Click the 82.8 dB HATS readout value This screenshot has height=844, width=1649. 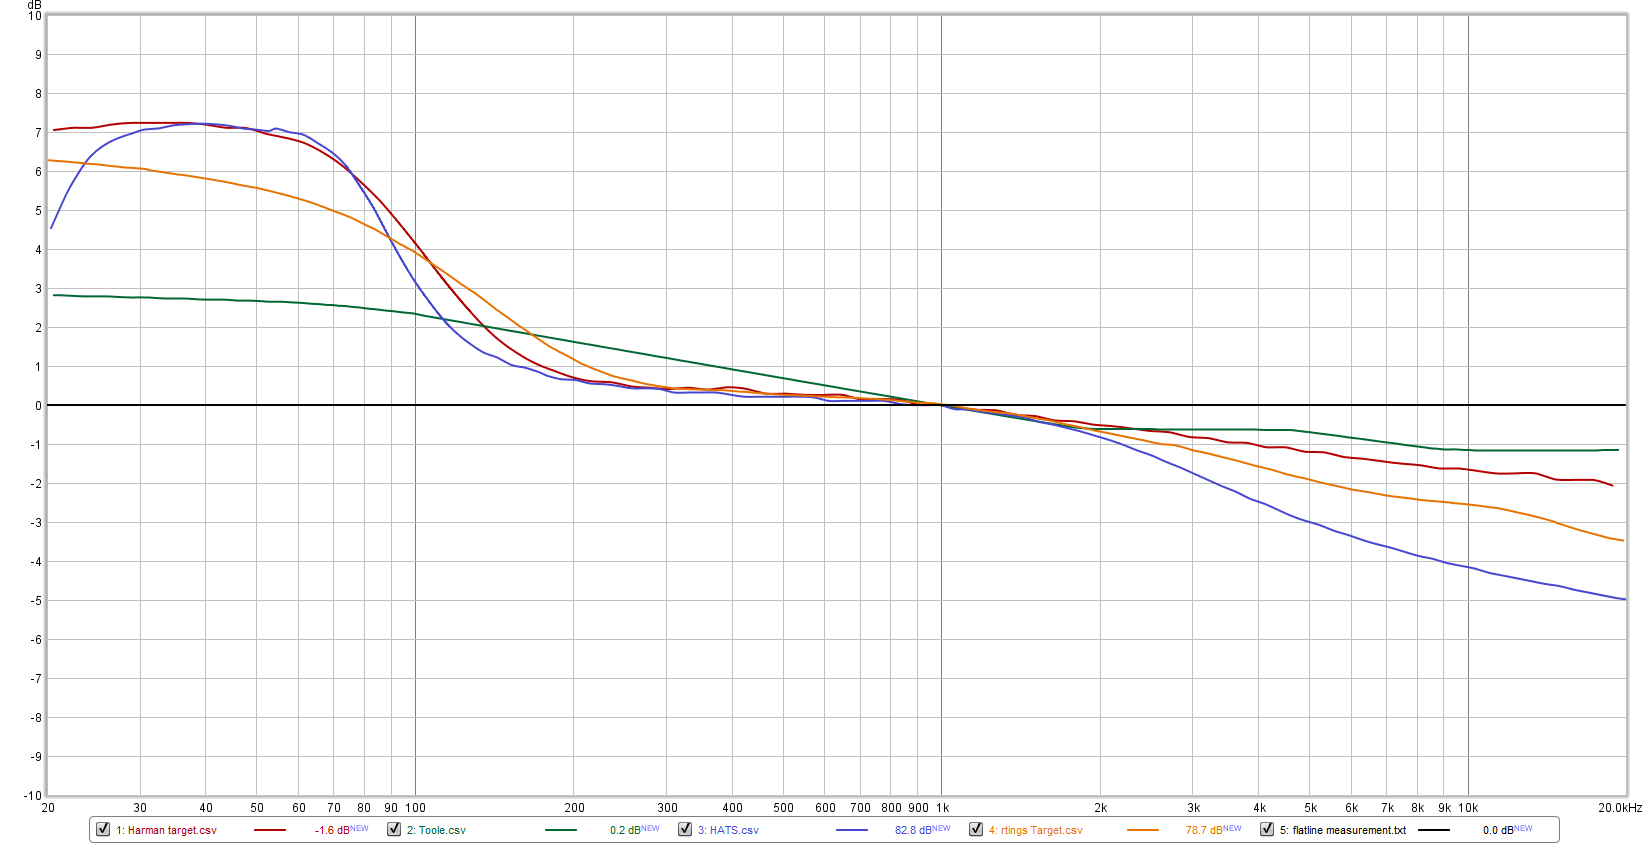(913, 830)
